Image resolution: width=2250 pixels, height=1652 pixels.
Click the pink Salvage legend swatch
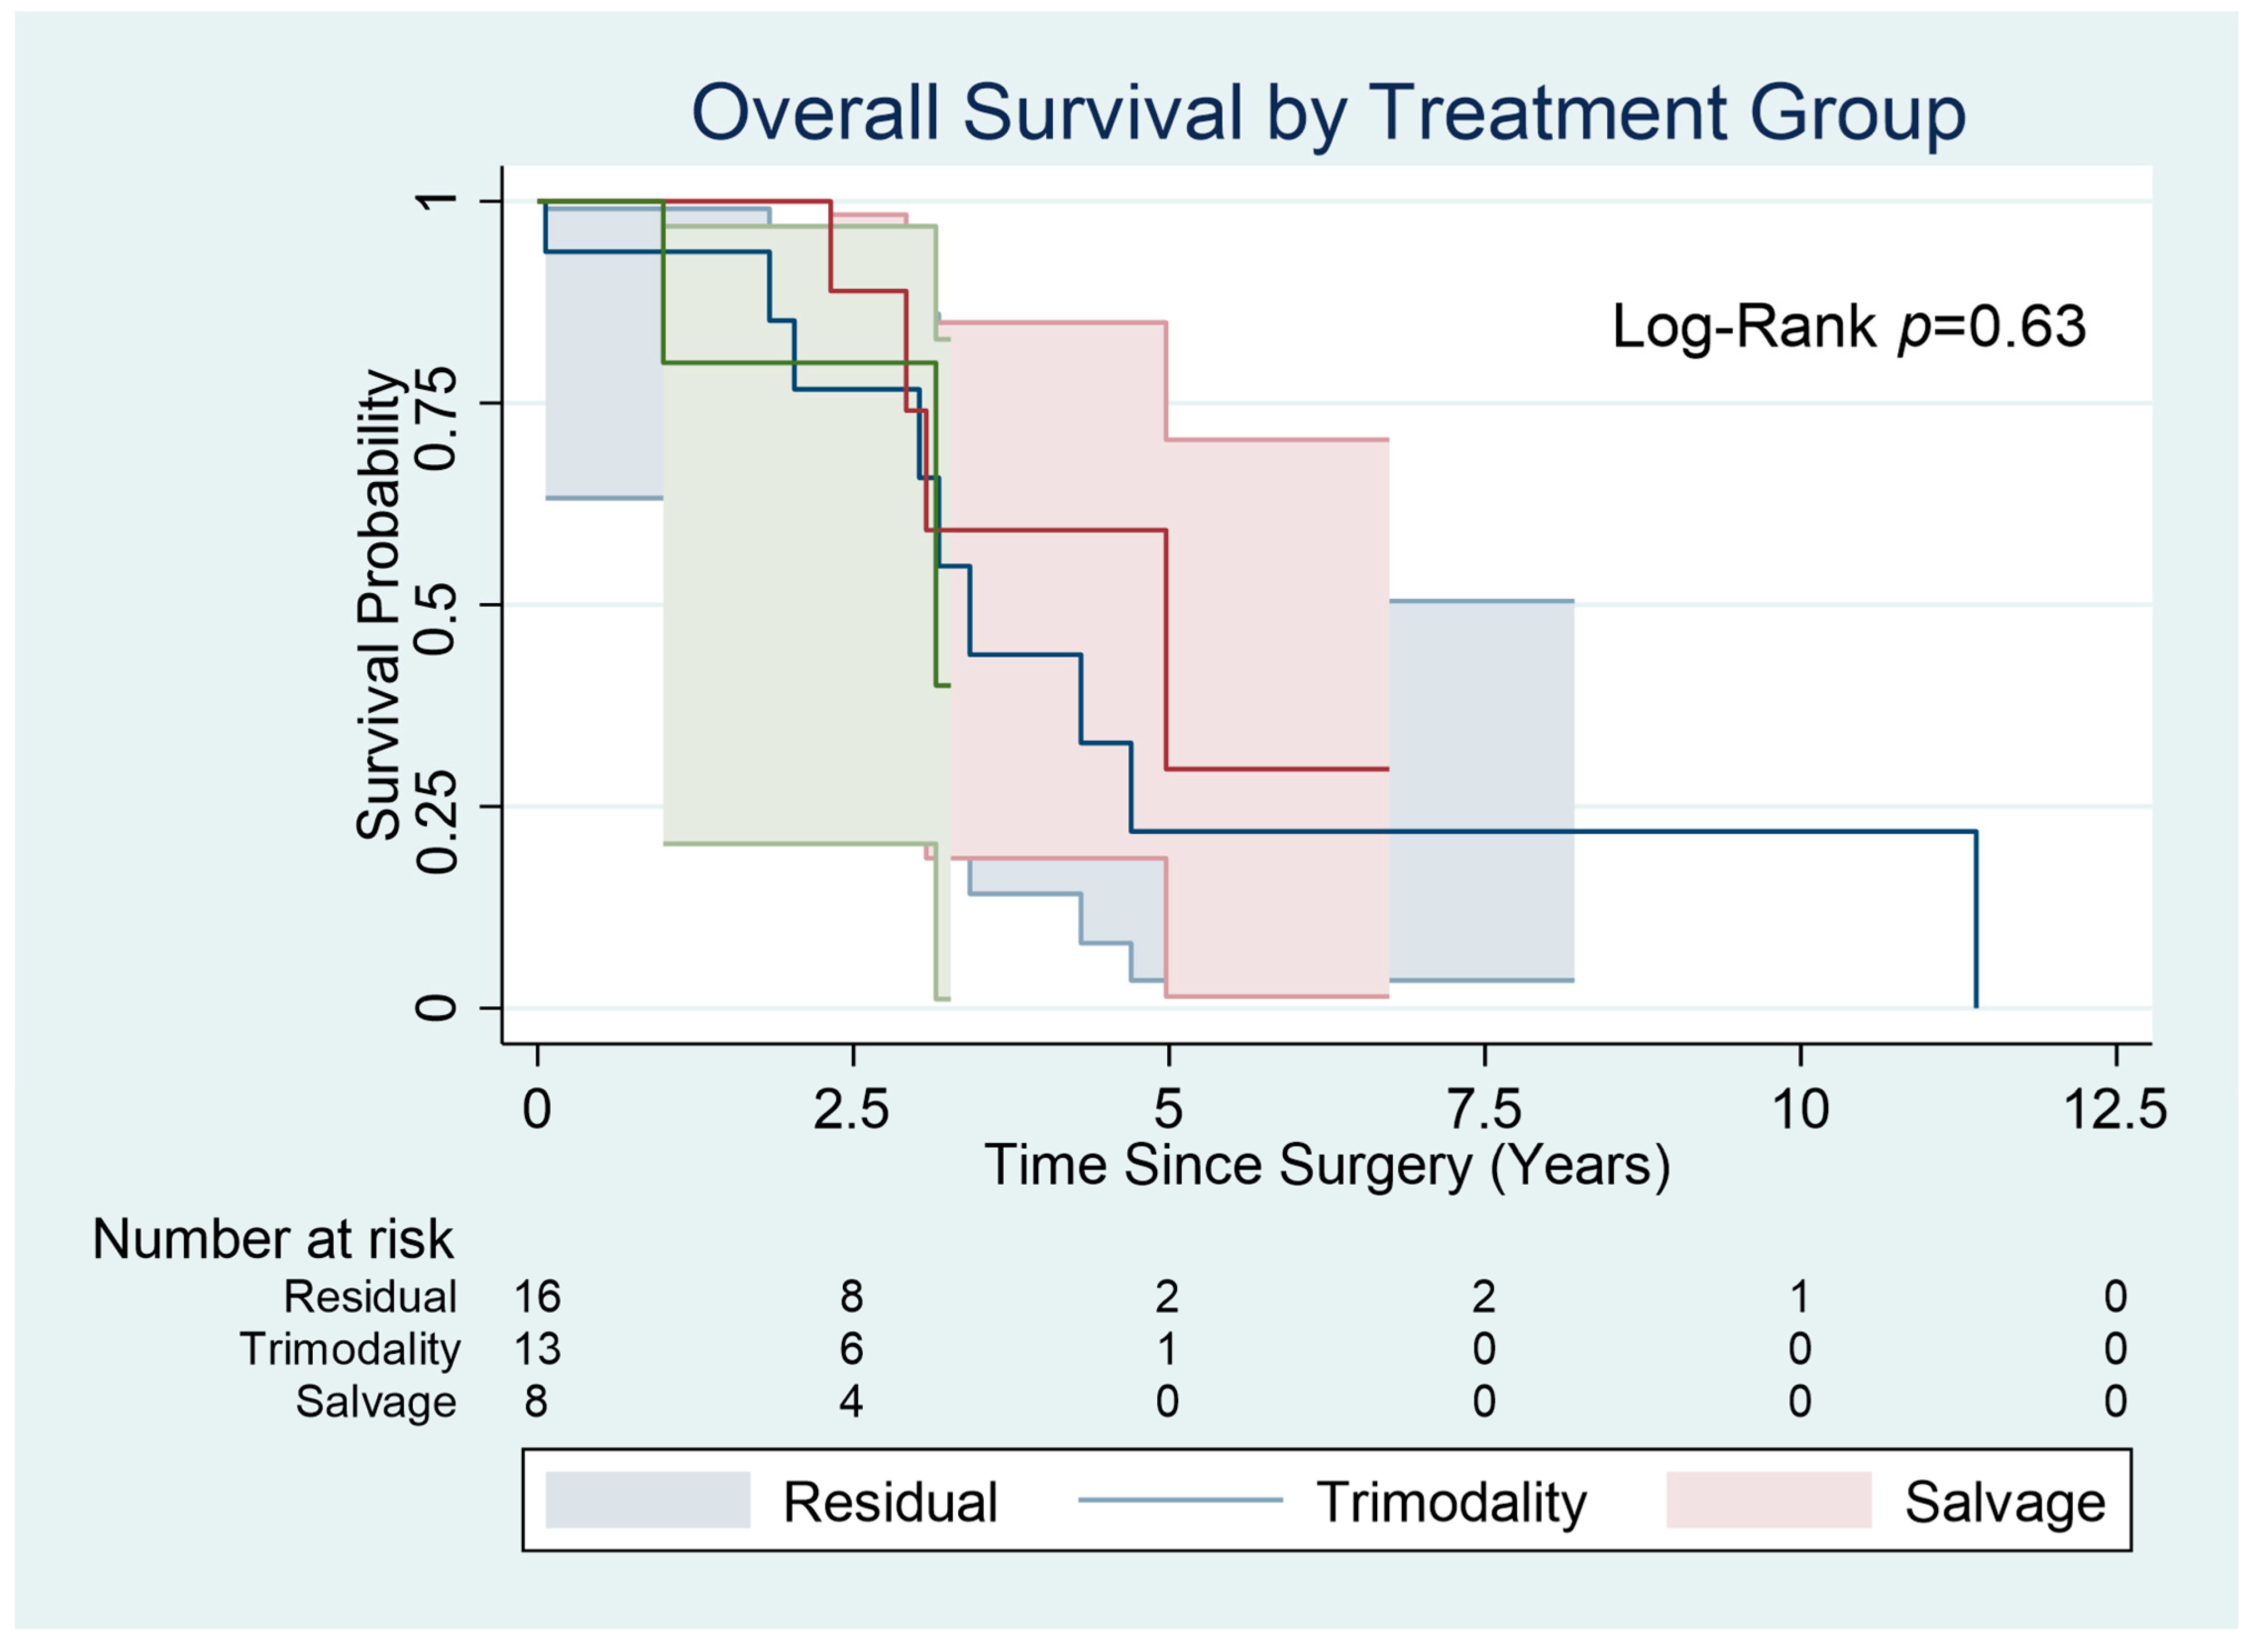[1768, 1500]
